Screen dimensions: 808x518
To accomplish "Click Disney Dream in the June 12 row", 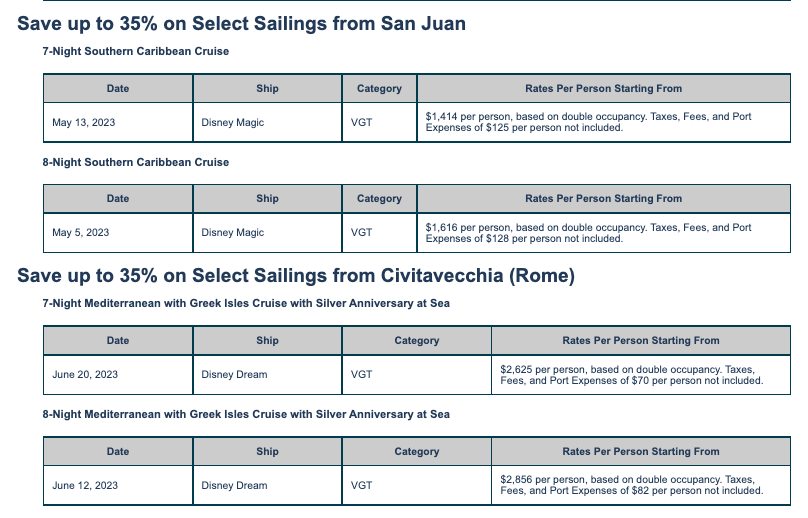I will (234, 485).
